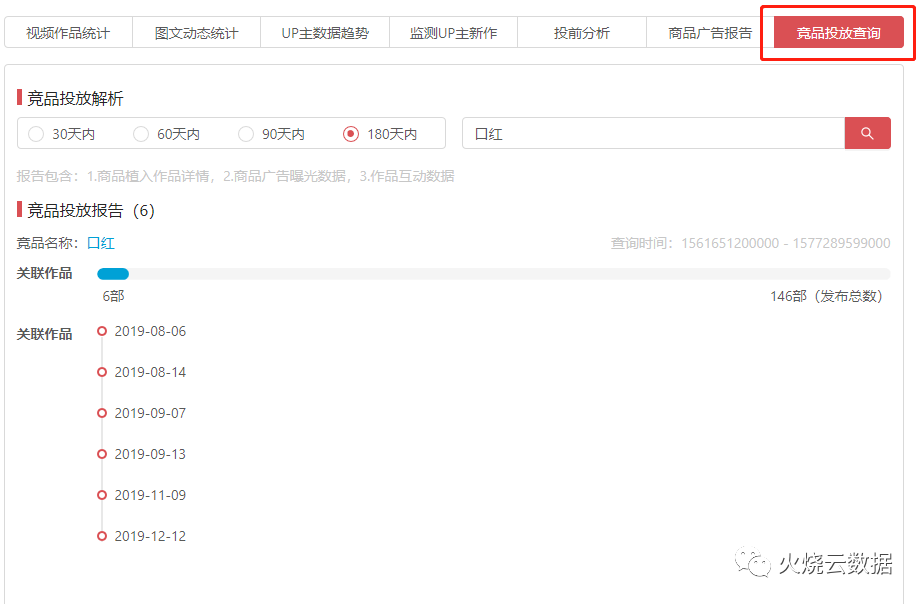Select the 2019-09-07 timeline marker
Viewport: 922px width, 604px height.
pos(102,413)
